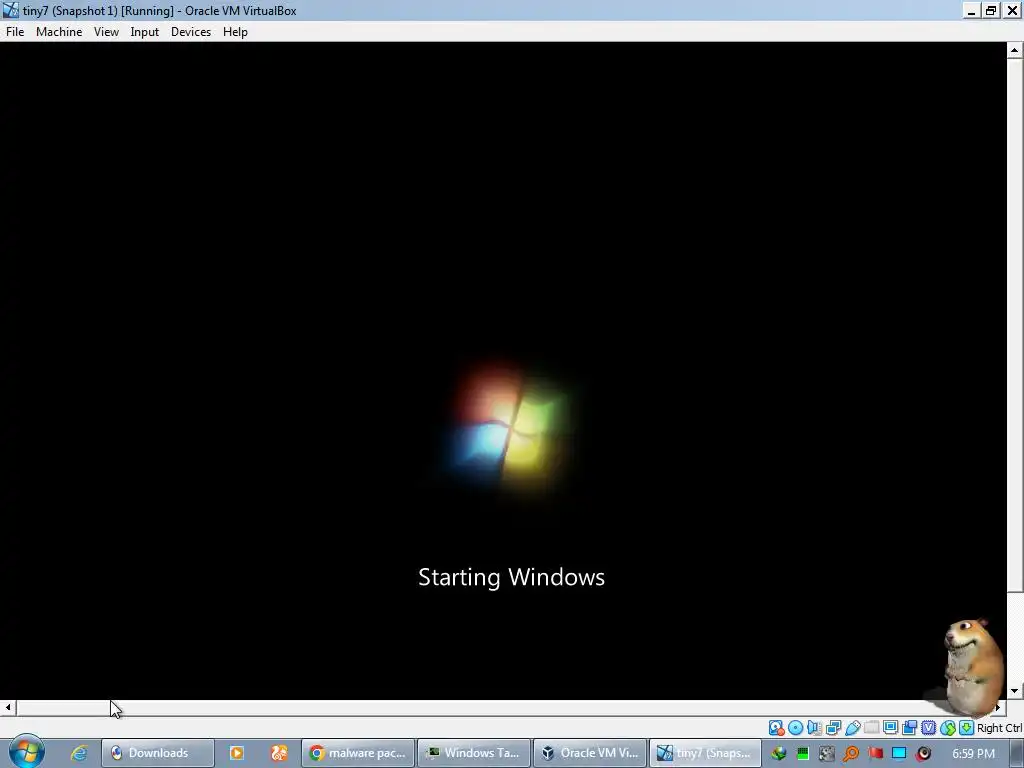Open the Input menu

point(144,31)
